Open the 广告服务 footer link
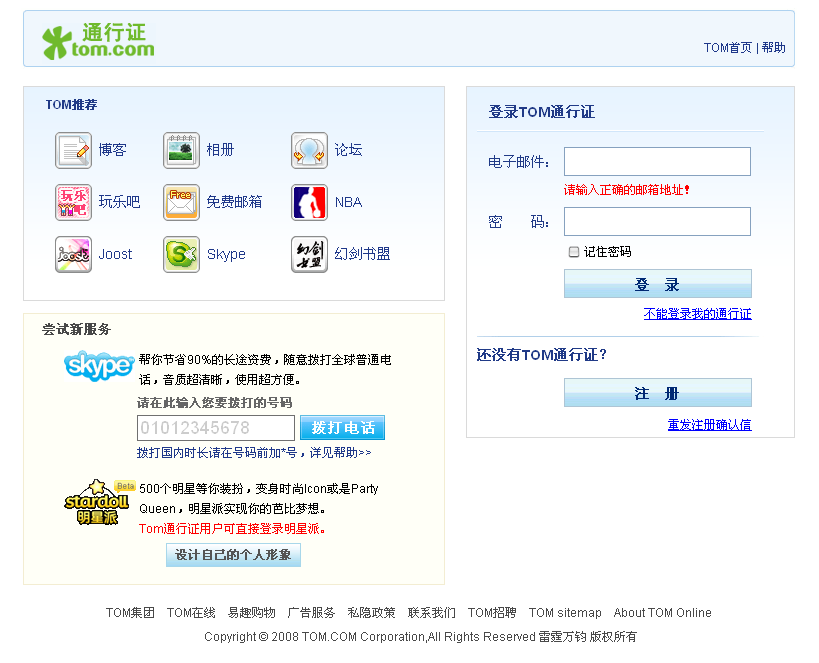The image size is (819, 663). click(311, 612)
